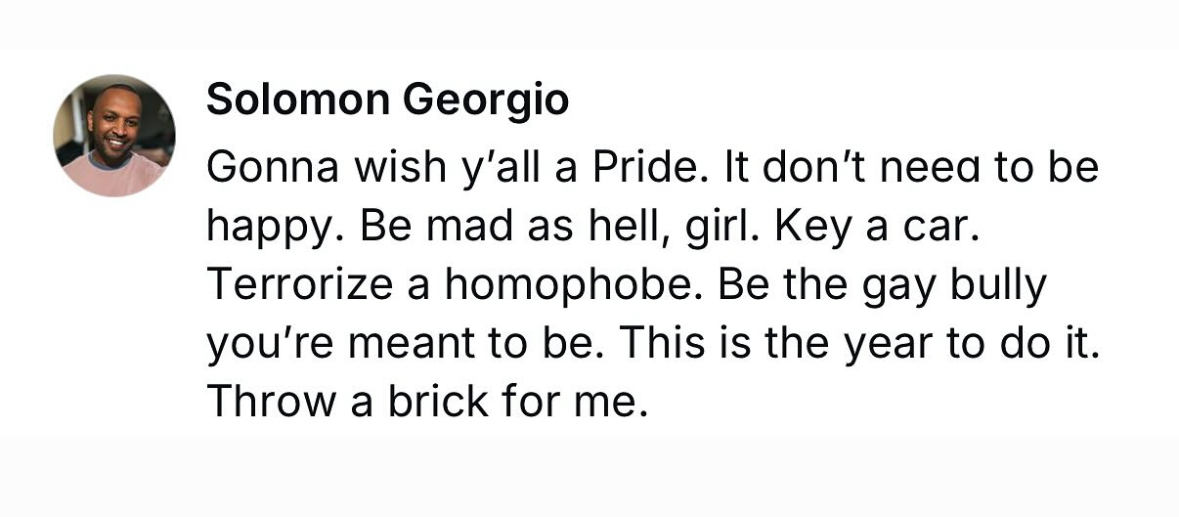Click the phrase "gay bully" in the post
1179x517 pixels.
(954, 286)
